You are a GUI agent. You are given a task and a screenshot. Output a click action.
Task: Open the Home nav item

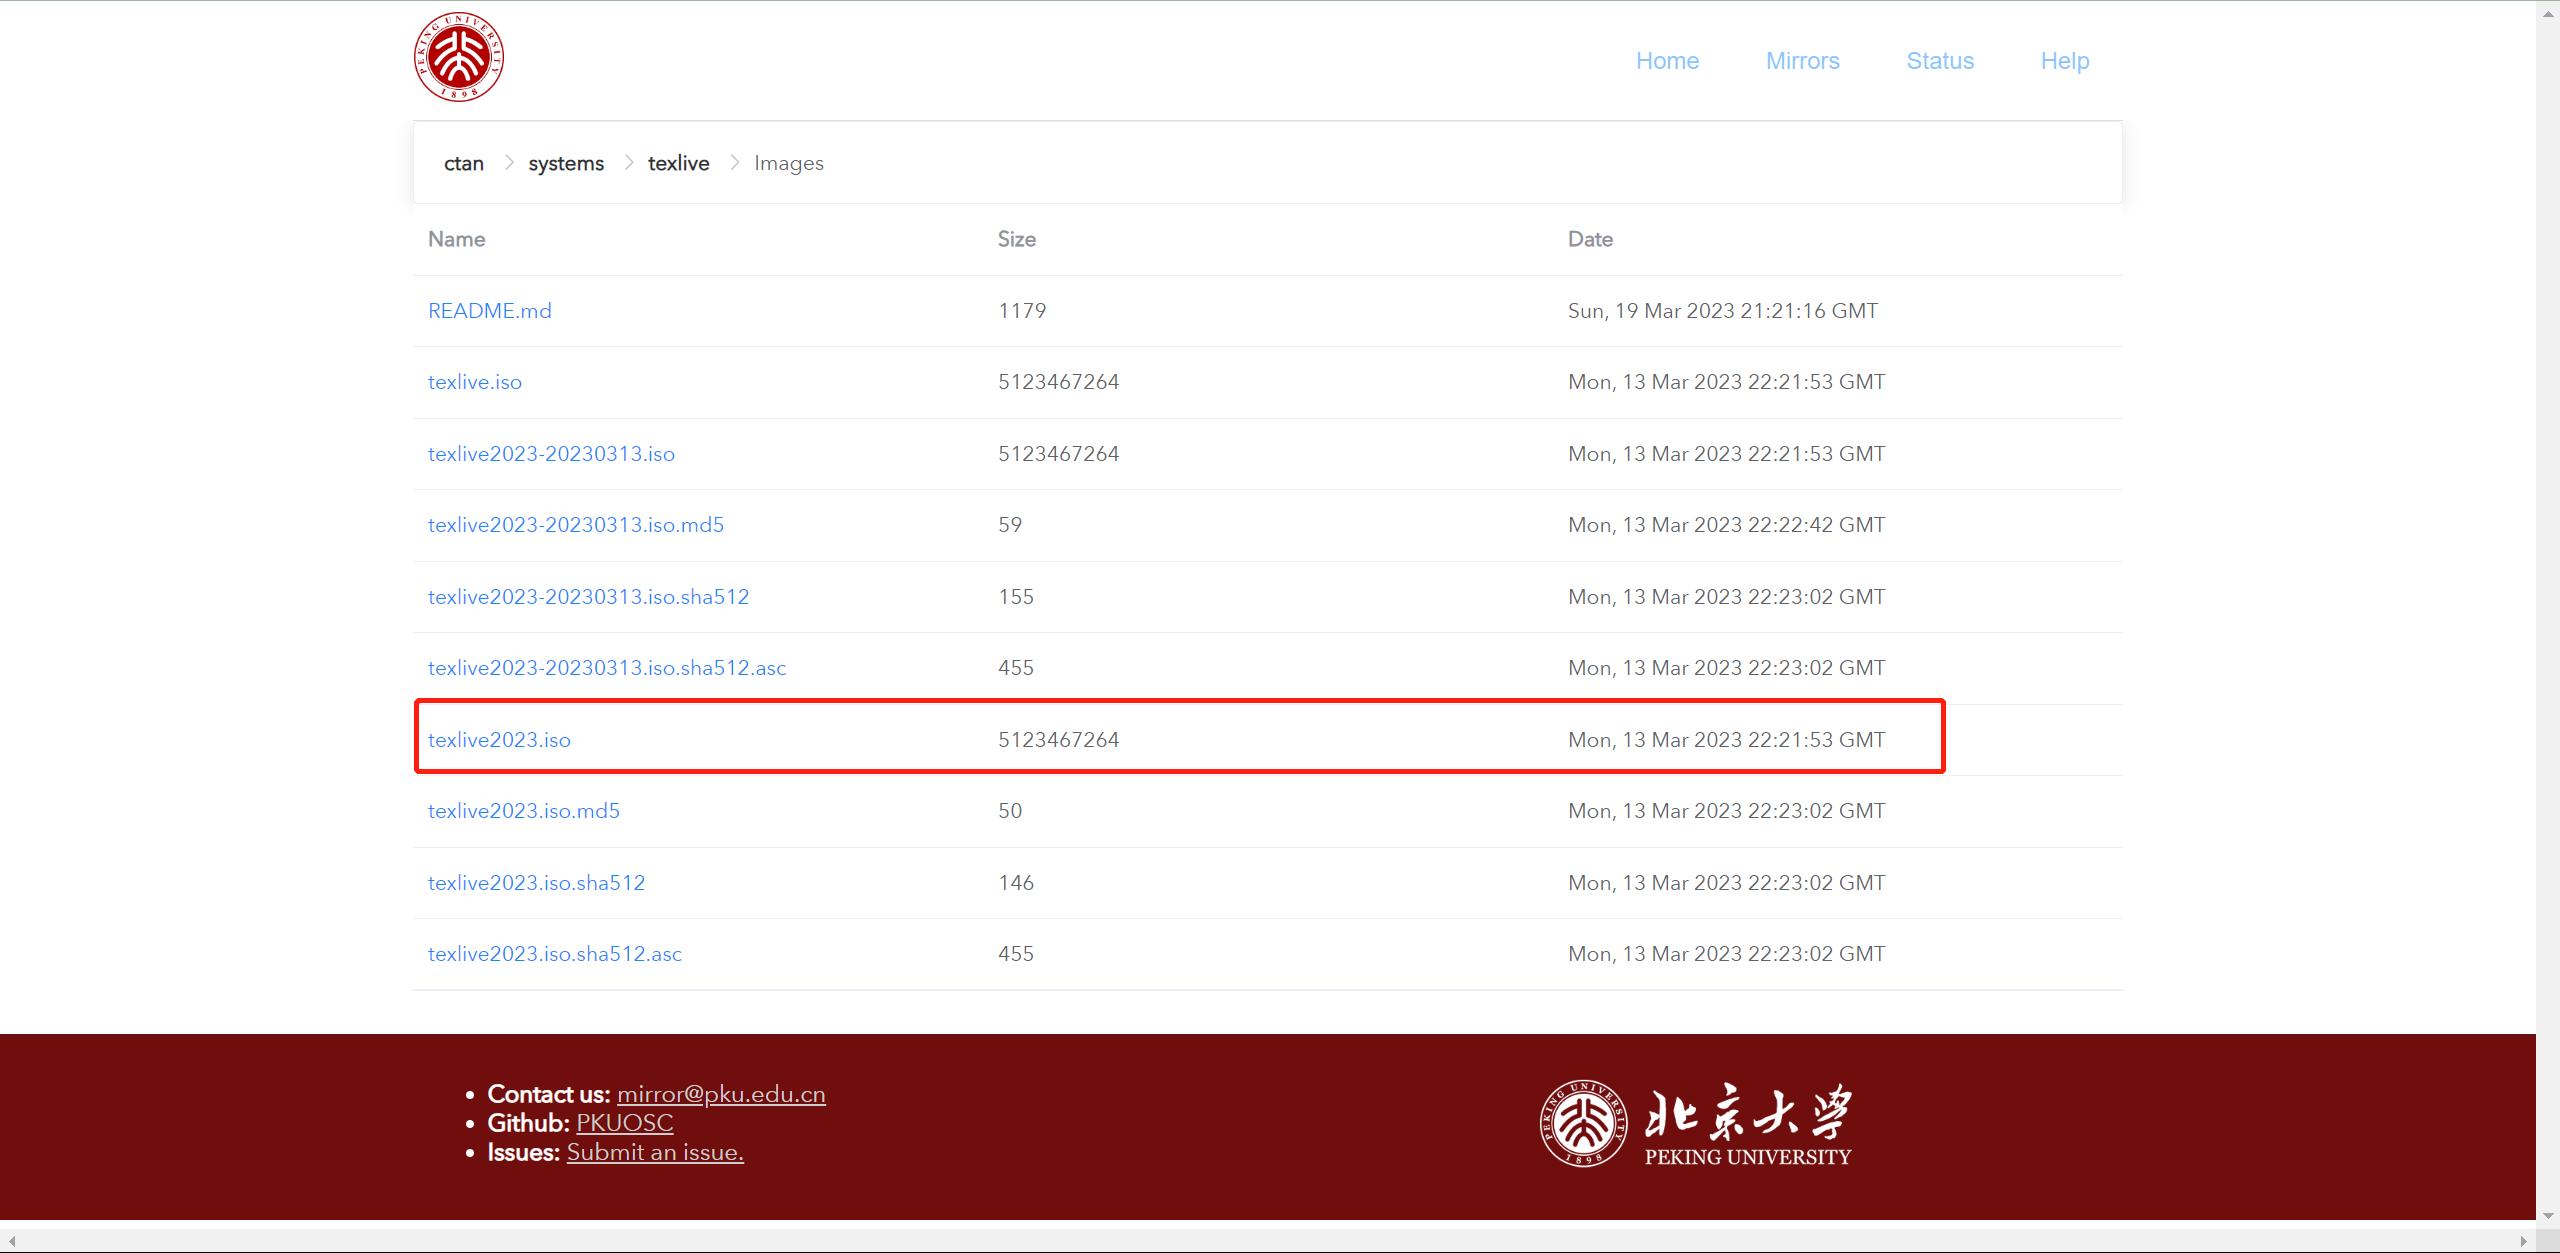pos(1667,61)
